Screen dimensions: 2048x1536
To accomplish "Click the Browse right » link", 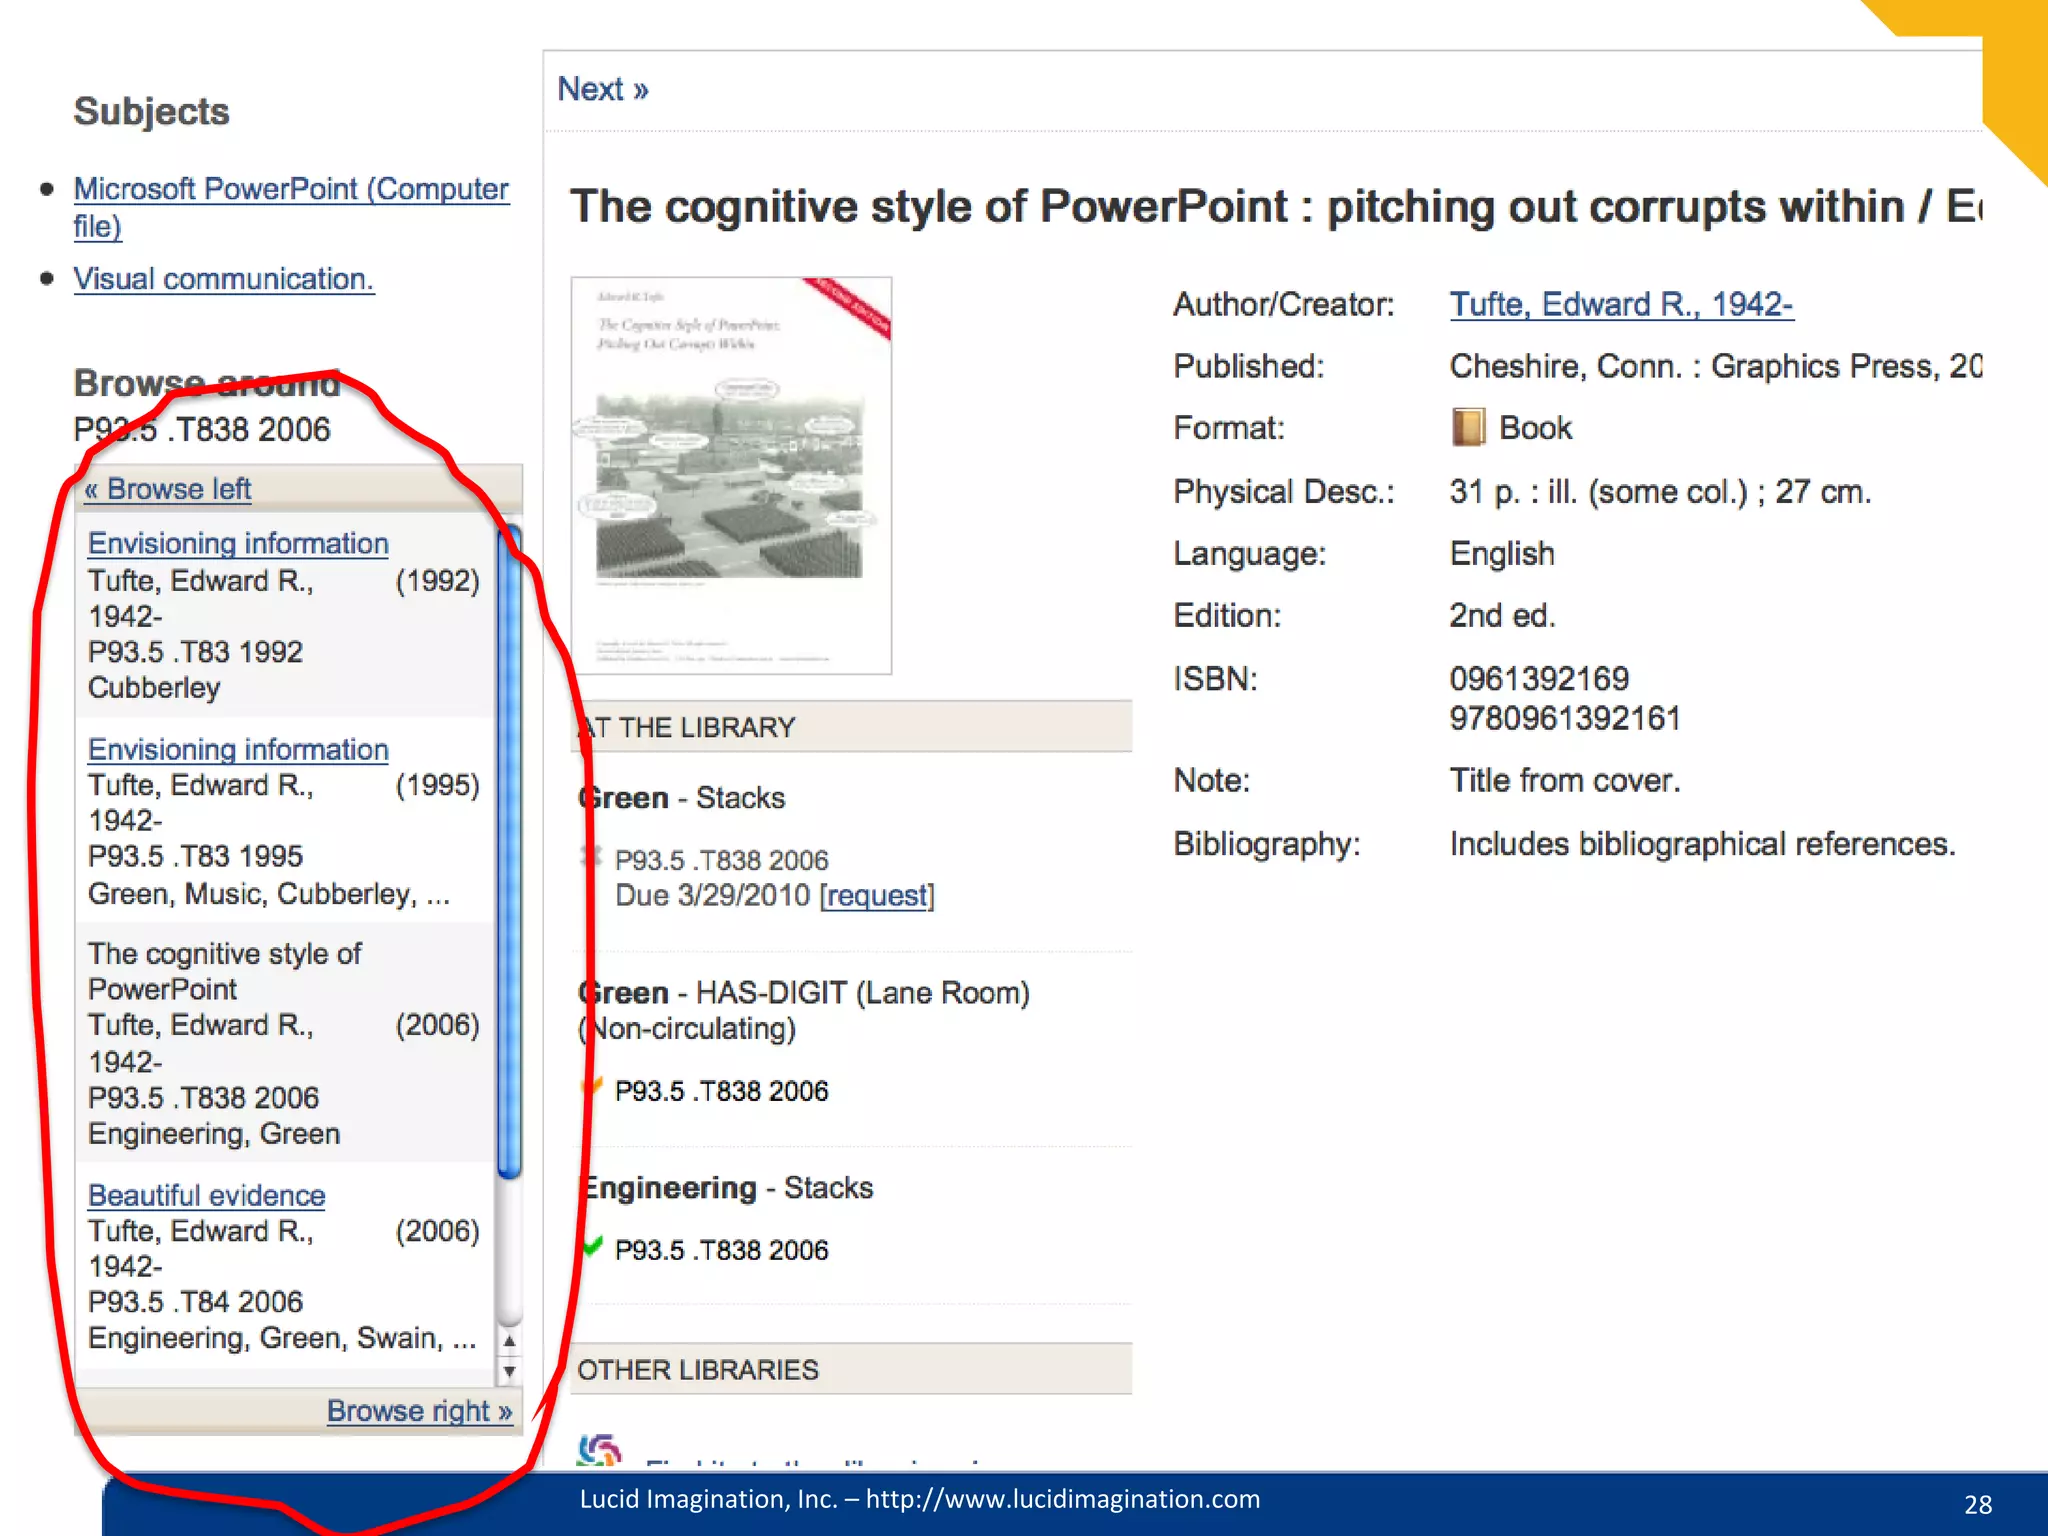I will pyautogui.click(x=419, y=1411).
